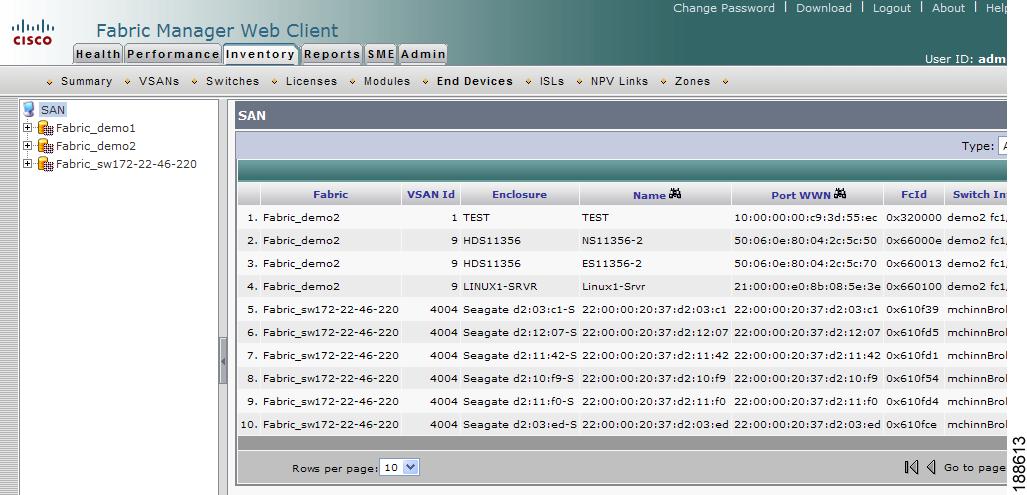Sort by the Name column header
This screenshot has height=495, width=1027.
[649, 195]
